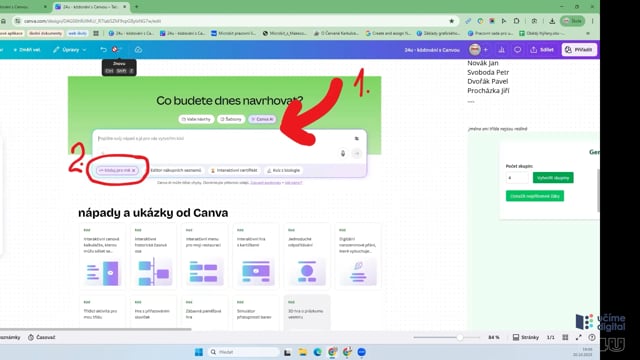
Task: Open File Explorer from the taskbar
Action: tap(302, 352)
